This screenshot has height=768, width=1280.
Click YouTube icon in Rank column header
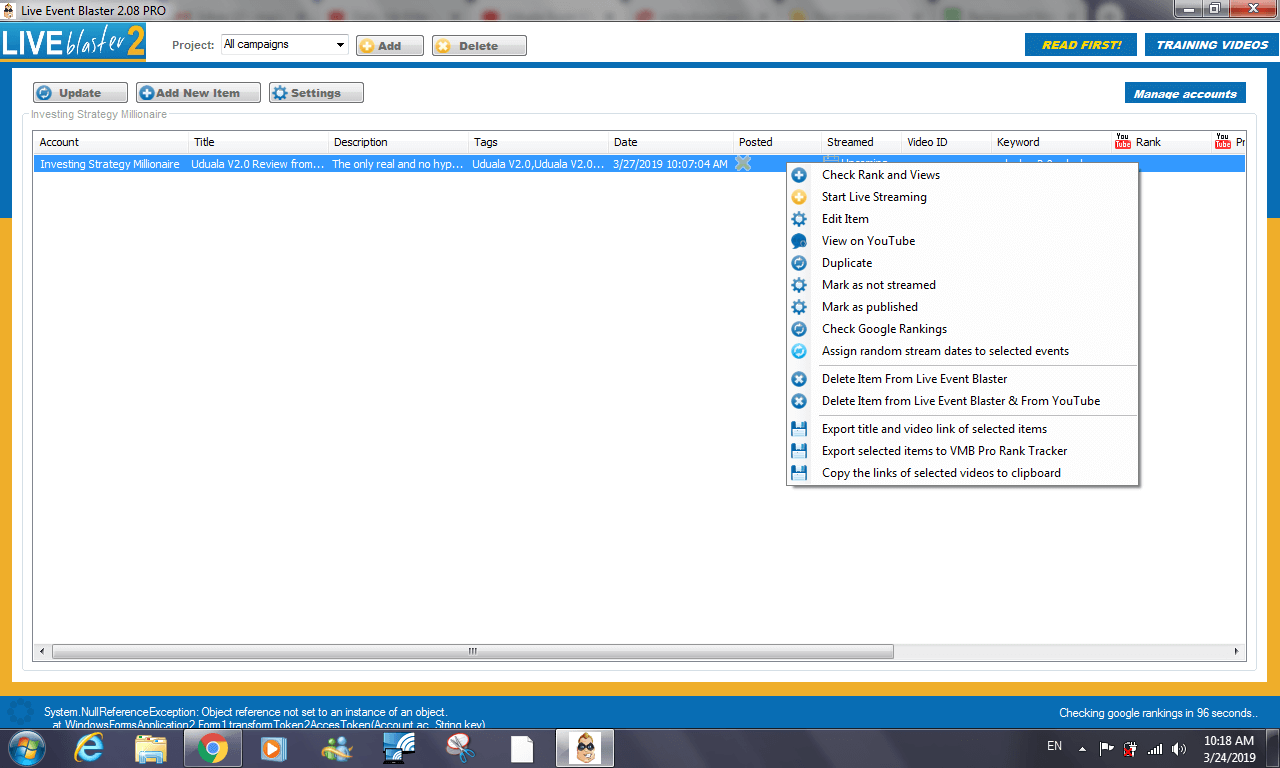tap(1123, 142)
